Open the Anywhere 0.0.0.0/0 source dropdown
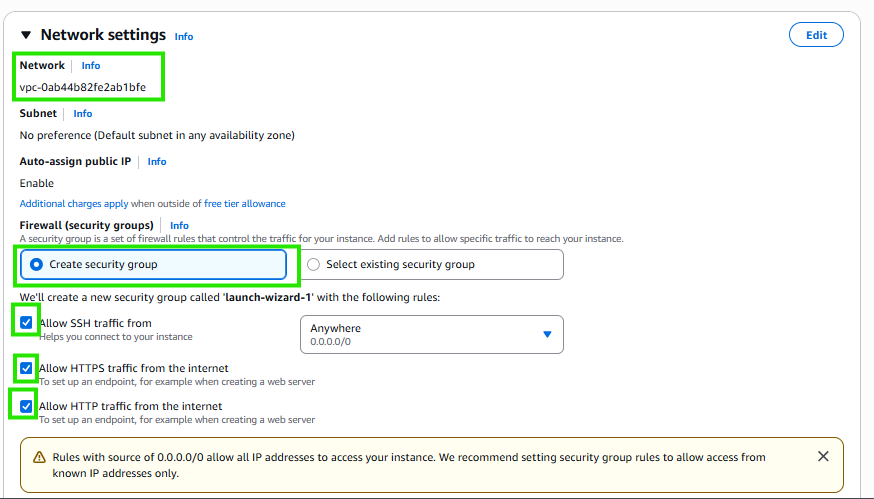Image resolution: width=874 pixels, height=499 pixels. (431, 335)
